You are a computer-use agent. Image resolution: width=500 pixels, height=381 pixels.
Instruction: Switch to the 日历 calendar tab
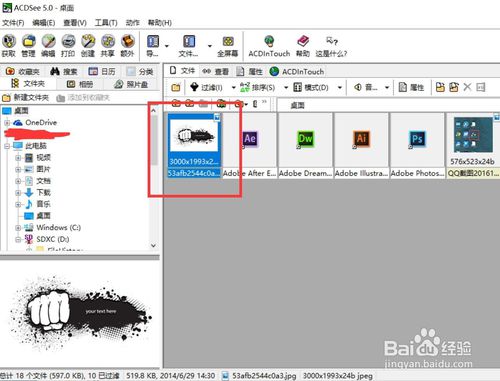[x=102, y=71]
